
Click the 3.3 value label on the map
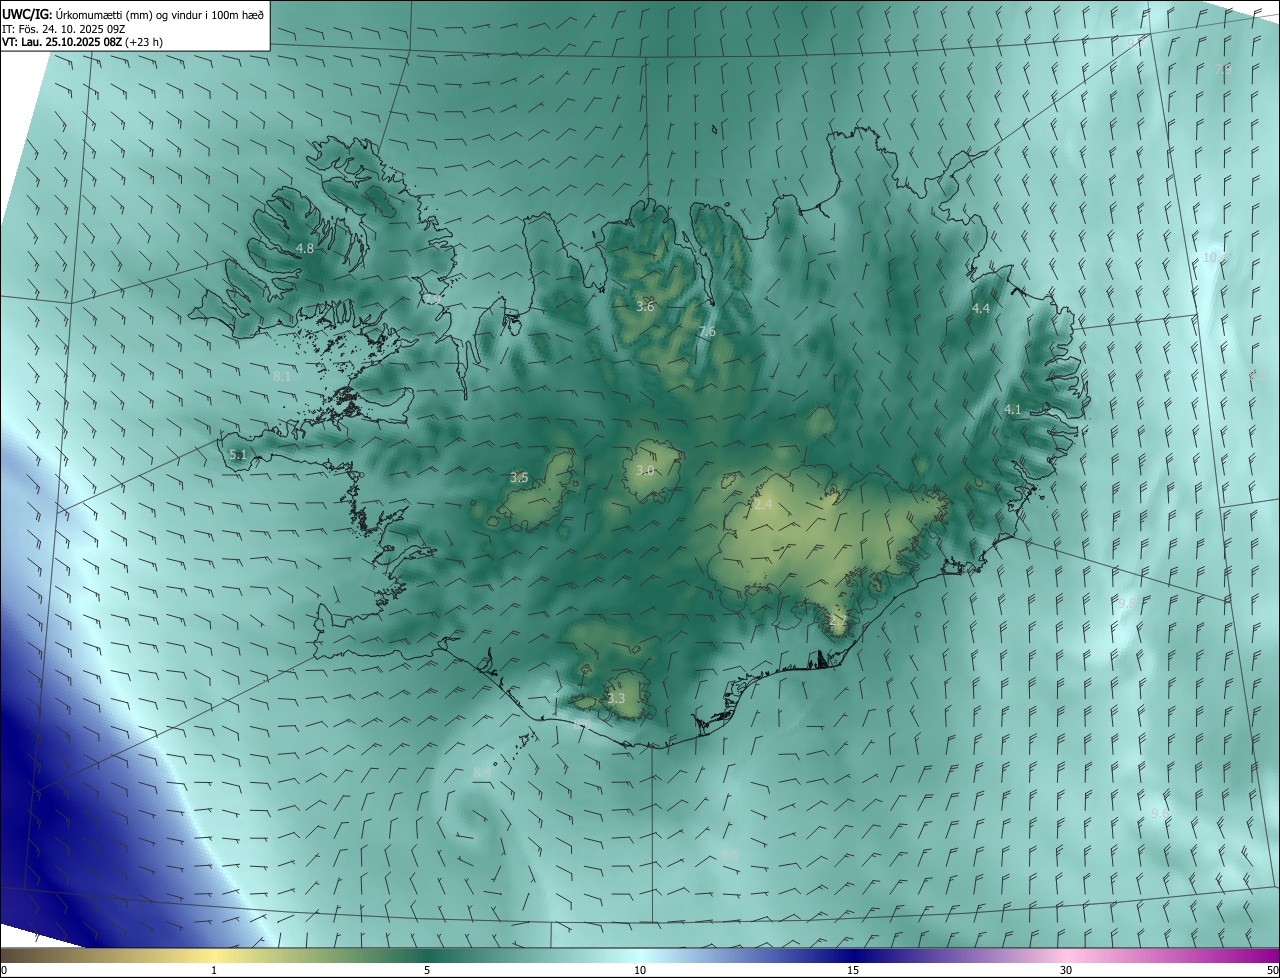616,698
